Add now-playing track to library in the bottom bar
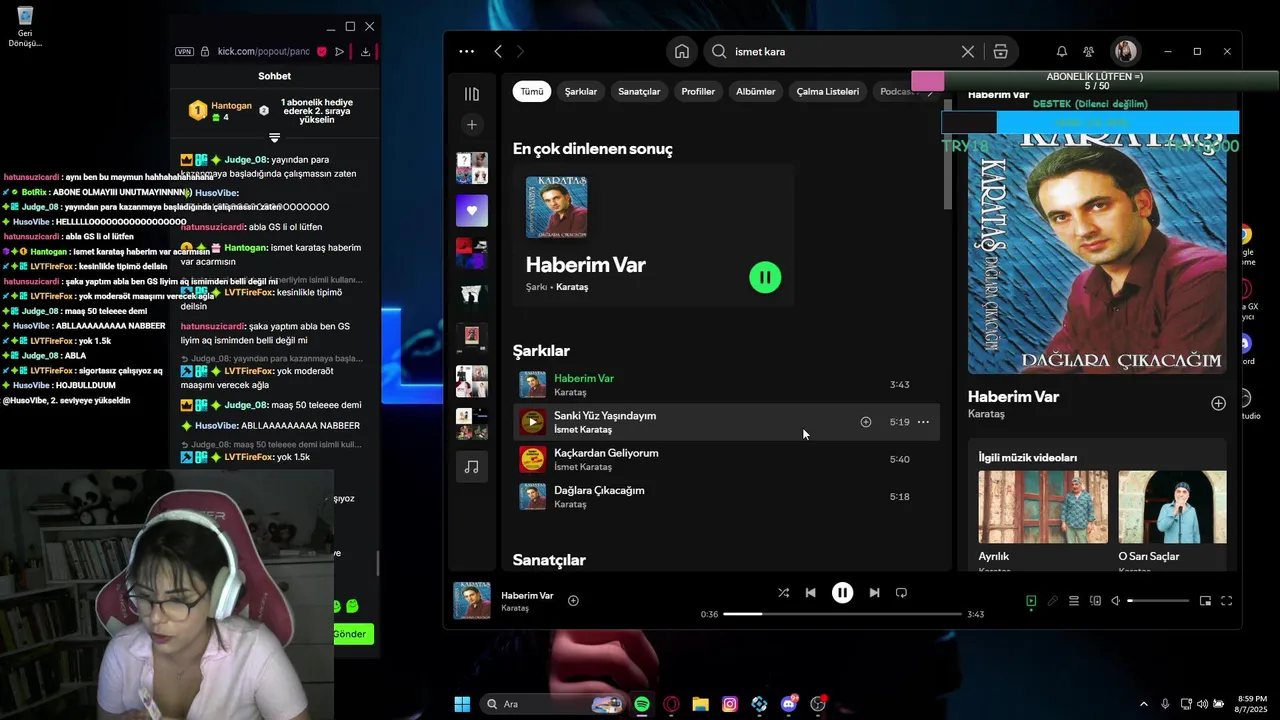1280x720 pixels. 573,600
